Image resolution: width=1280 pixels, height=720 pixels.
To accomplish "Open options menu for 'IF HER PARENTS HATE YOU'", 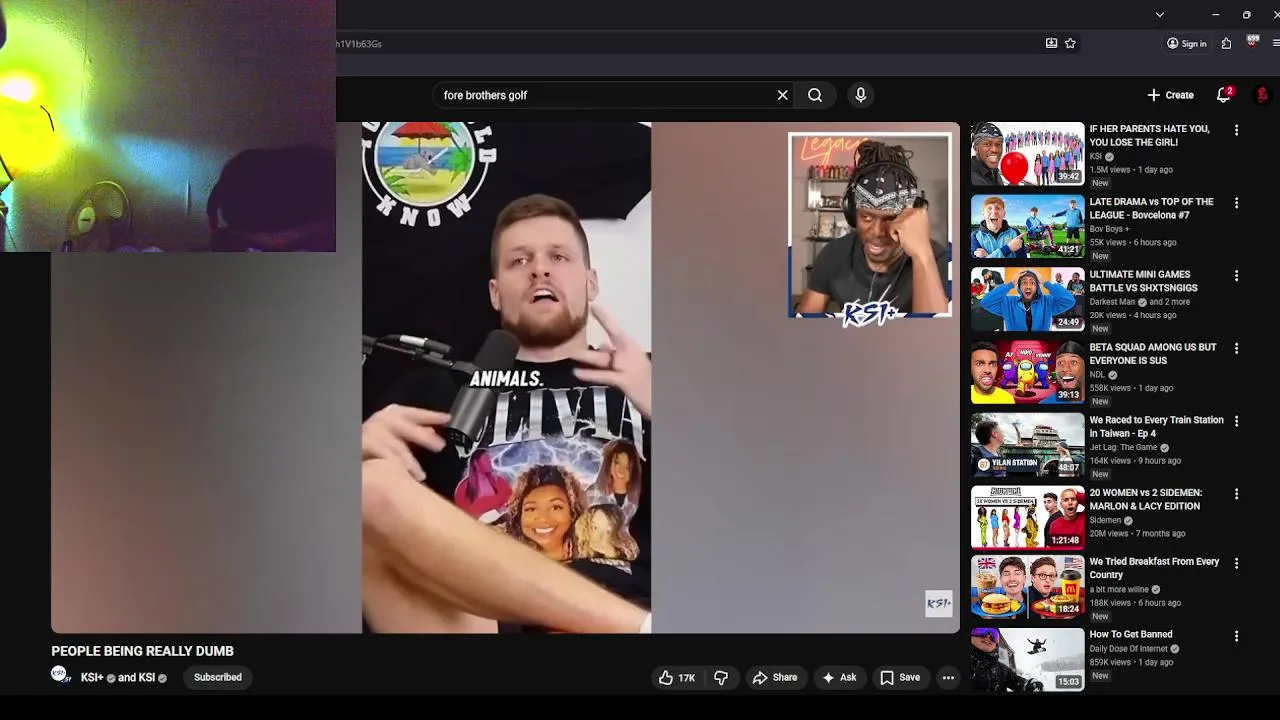I will pos(1236,130).
